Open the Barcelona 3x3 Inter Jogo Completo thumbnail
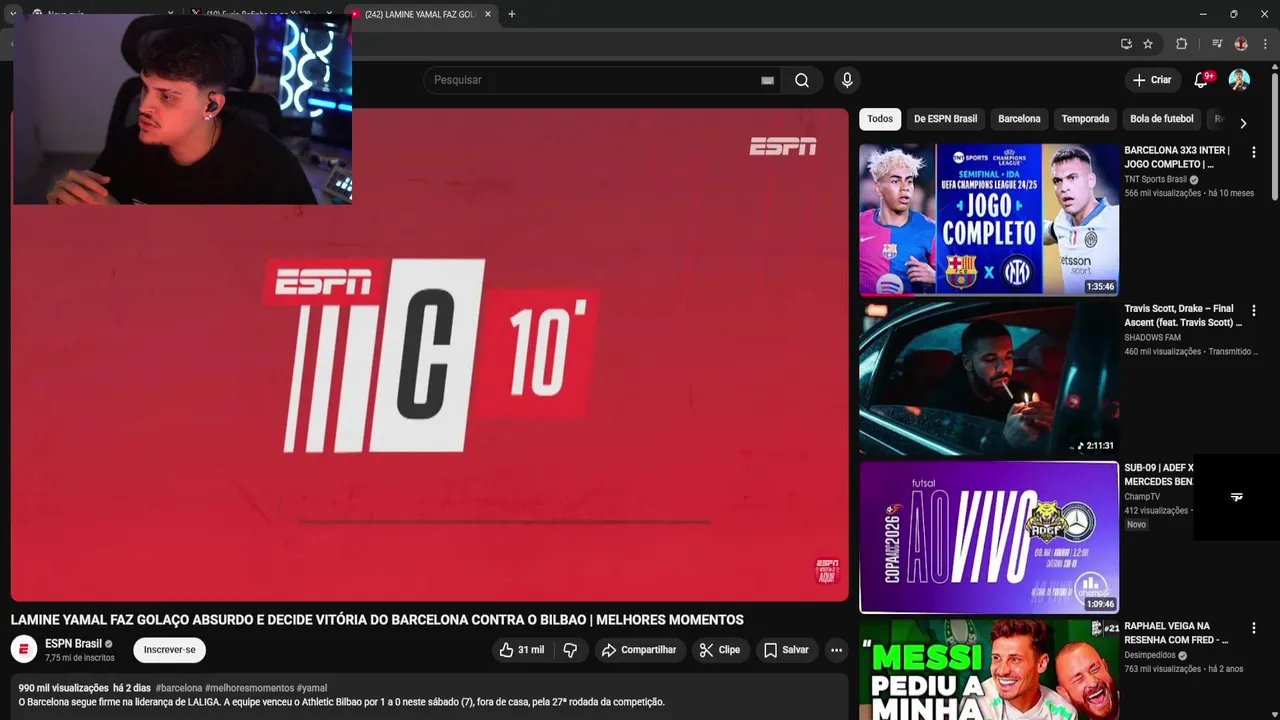The height and width of the screenshot is (720, 1280). [x=989, y=220]
